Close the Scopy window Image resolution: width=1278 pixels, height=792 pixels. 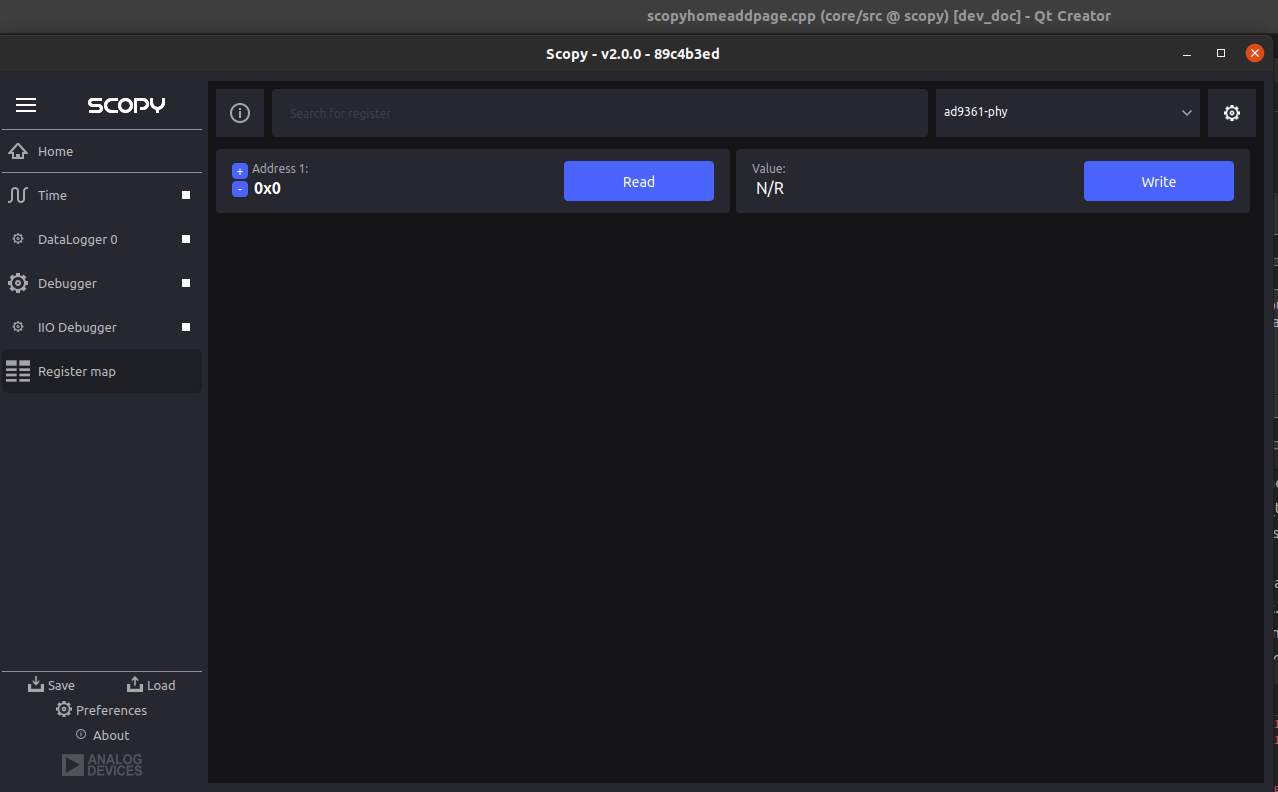[x=1254, y=53]
